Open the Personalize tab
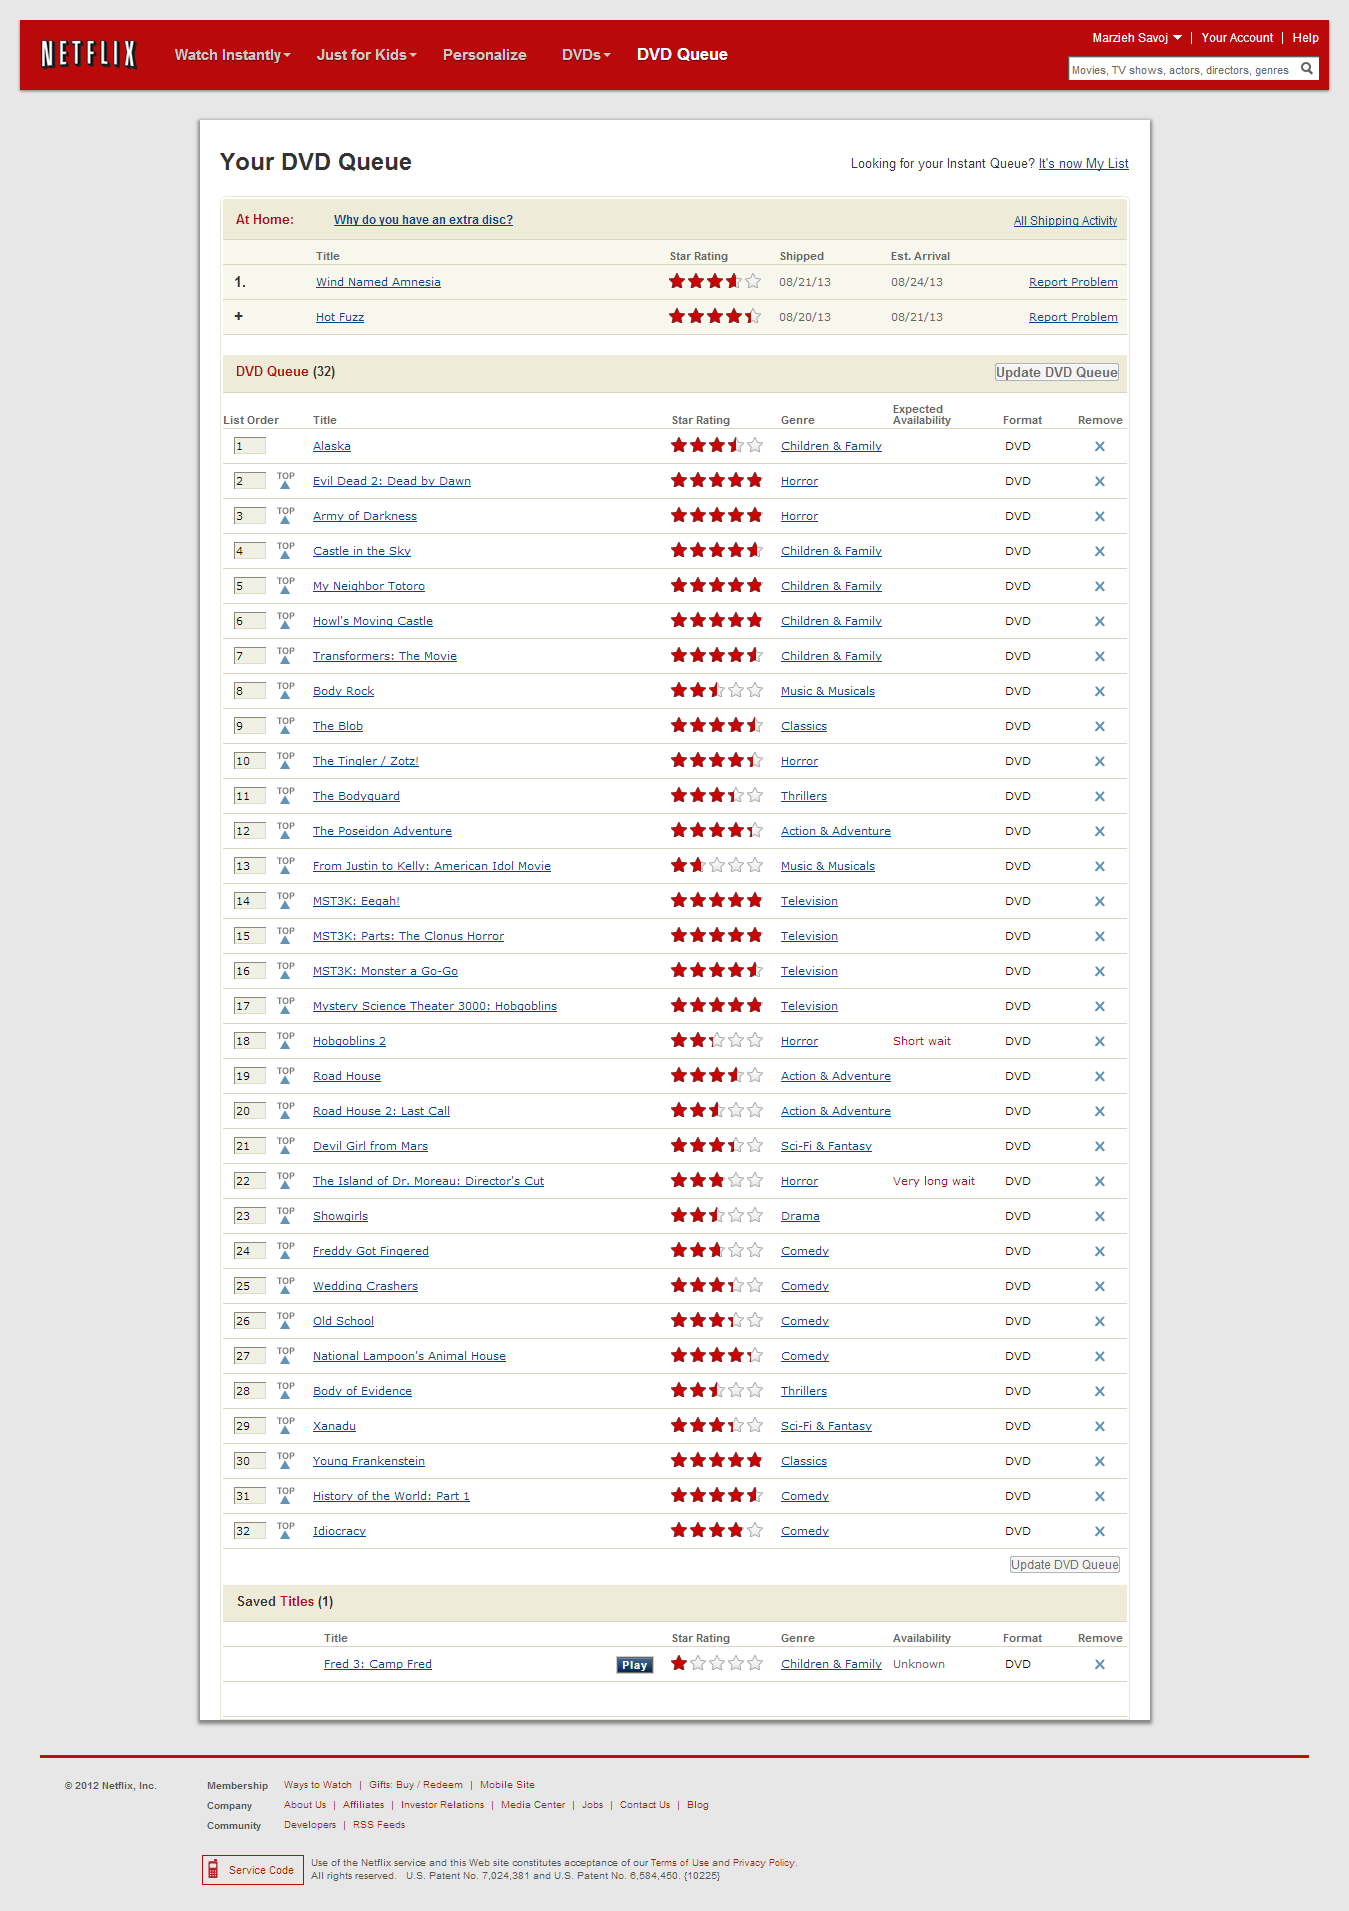Viewport: 1349px width, 1911px height. pos(484,55)
